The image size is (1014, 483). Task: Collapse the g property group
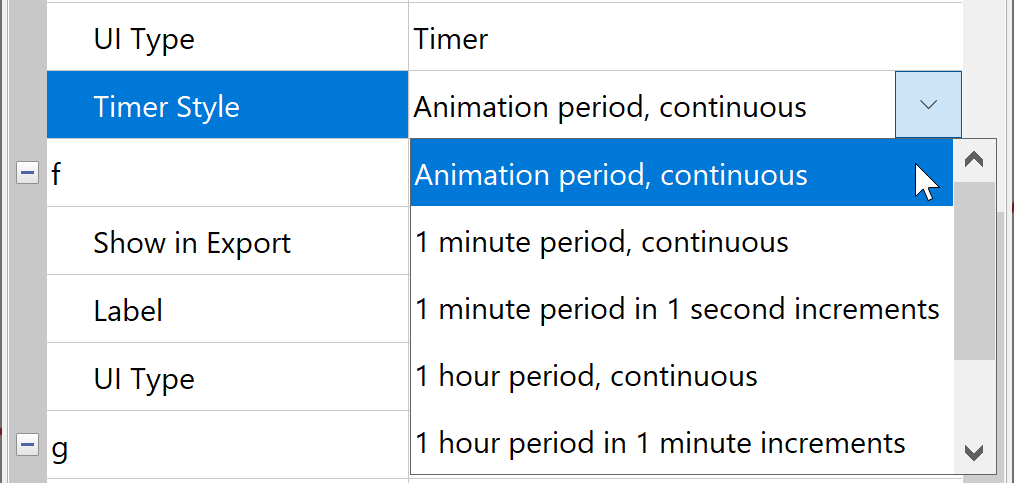(27, 445)
